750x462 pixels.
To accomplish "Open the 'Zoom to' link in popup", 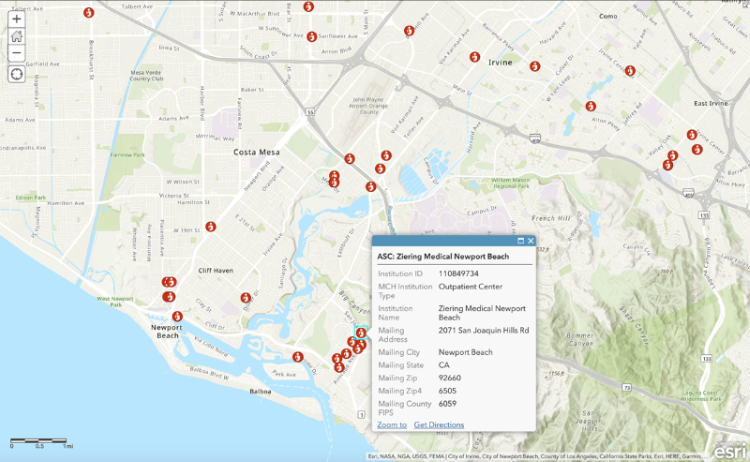I will pos(392,425).
